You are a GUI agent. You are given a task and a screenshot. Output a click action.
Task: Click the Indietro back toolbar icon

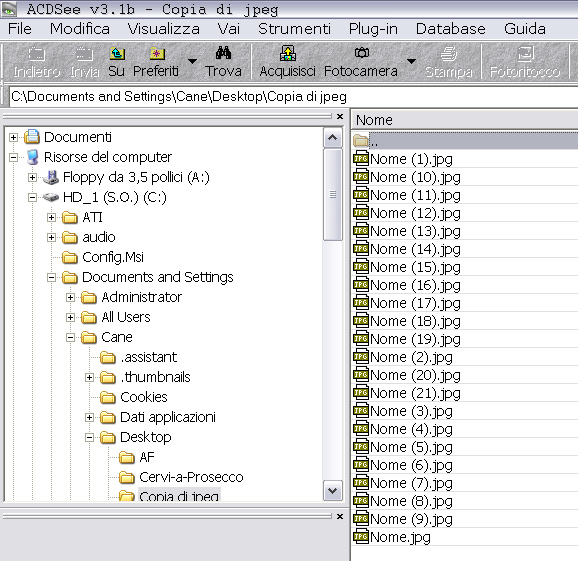pyautogui.click(x=36, y=54)
